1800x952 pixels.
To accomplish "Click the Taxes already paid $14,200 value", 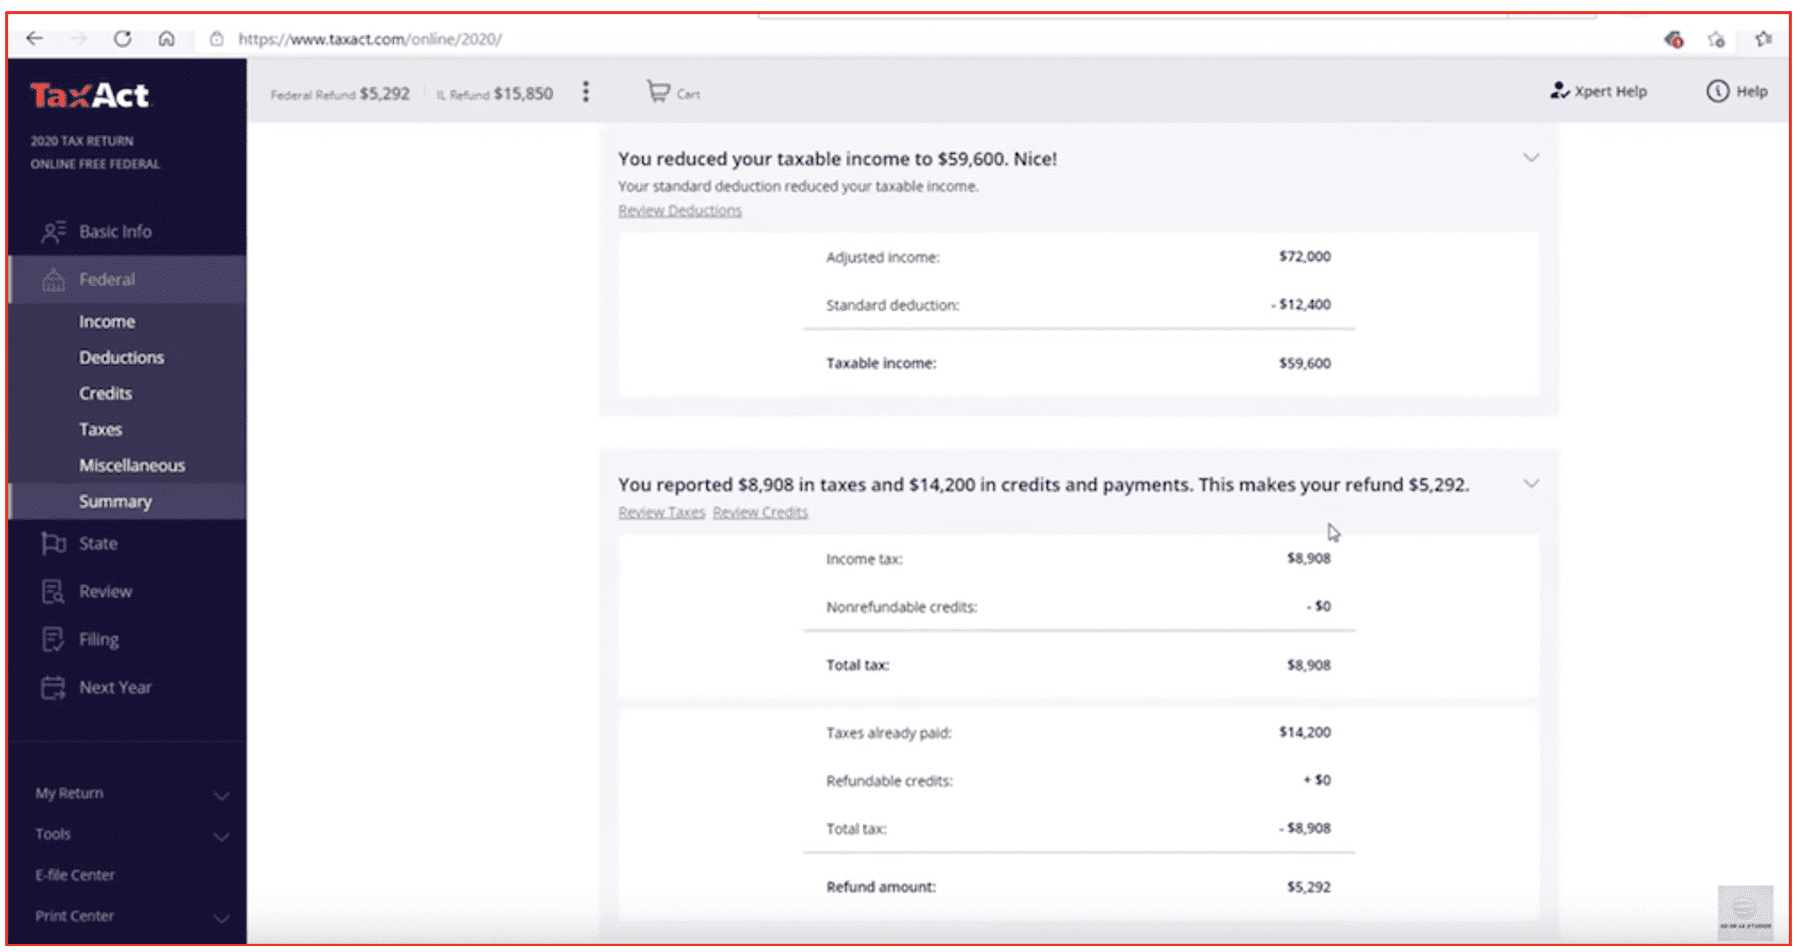I will point(1305,733).
